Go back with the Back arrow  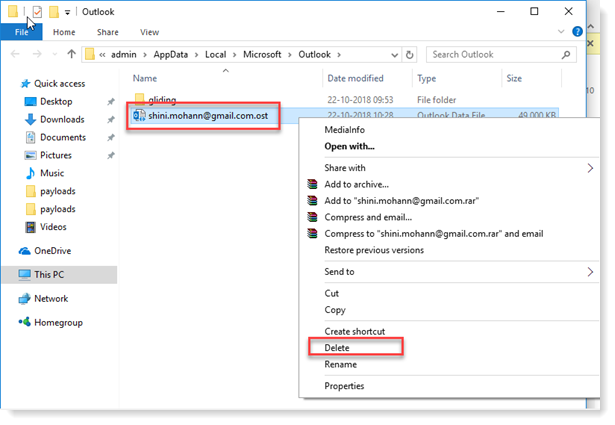(x=15, y=54)
